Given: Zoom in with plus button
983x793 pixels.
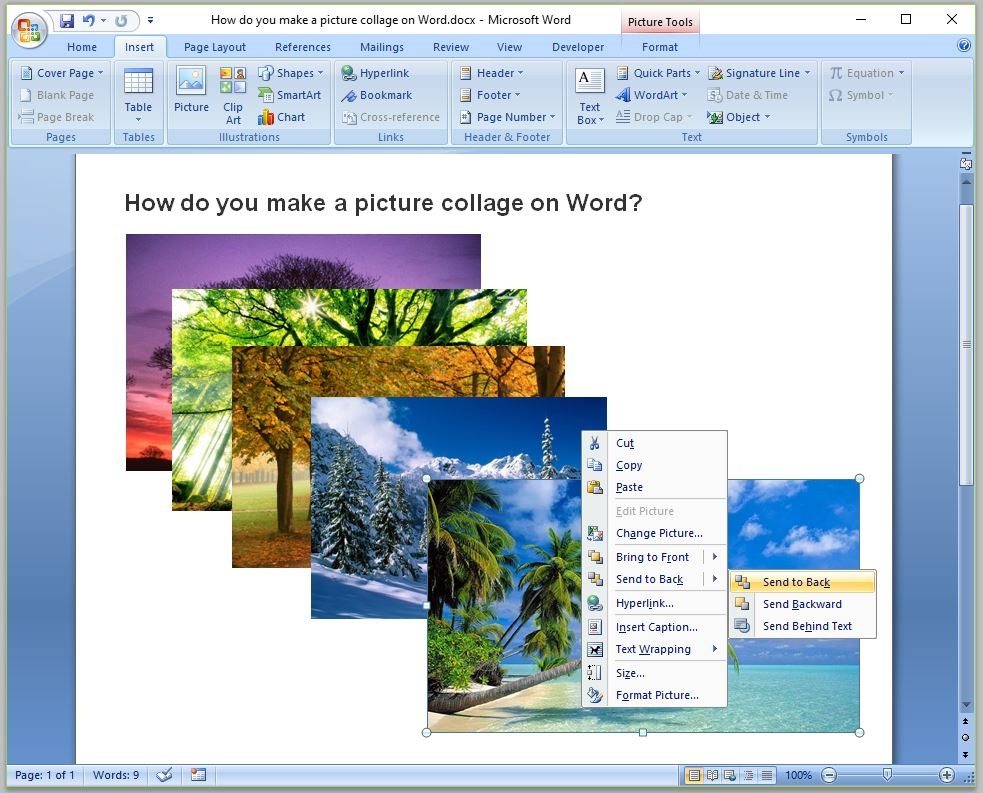Looking at the screenshot, I should (947, 775).
